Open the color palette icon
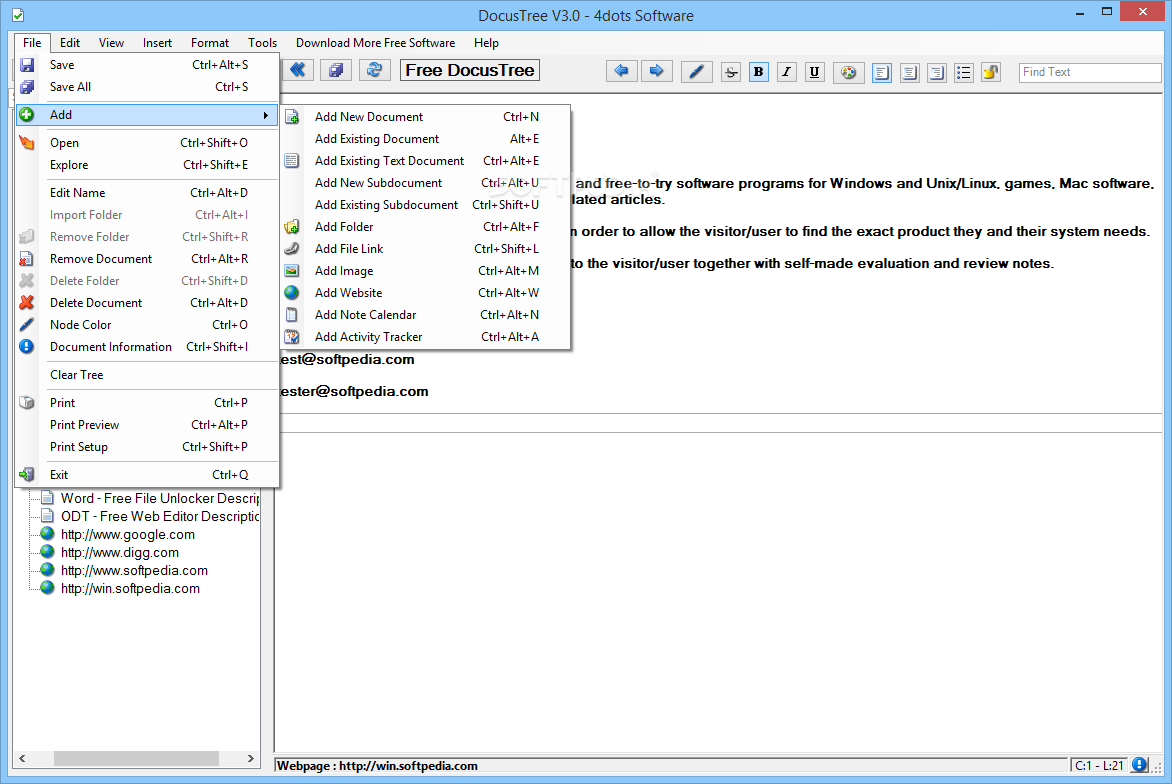 click(x=848, y=72)
